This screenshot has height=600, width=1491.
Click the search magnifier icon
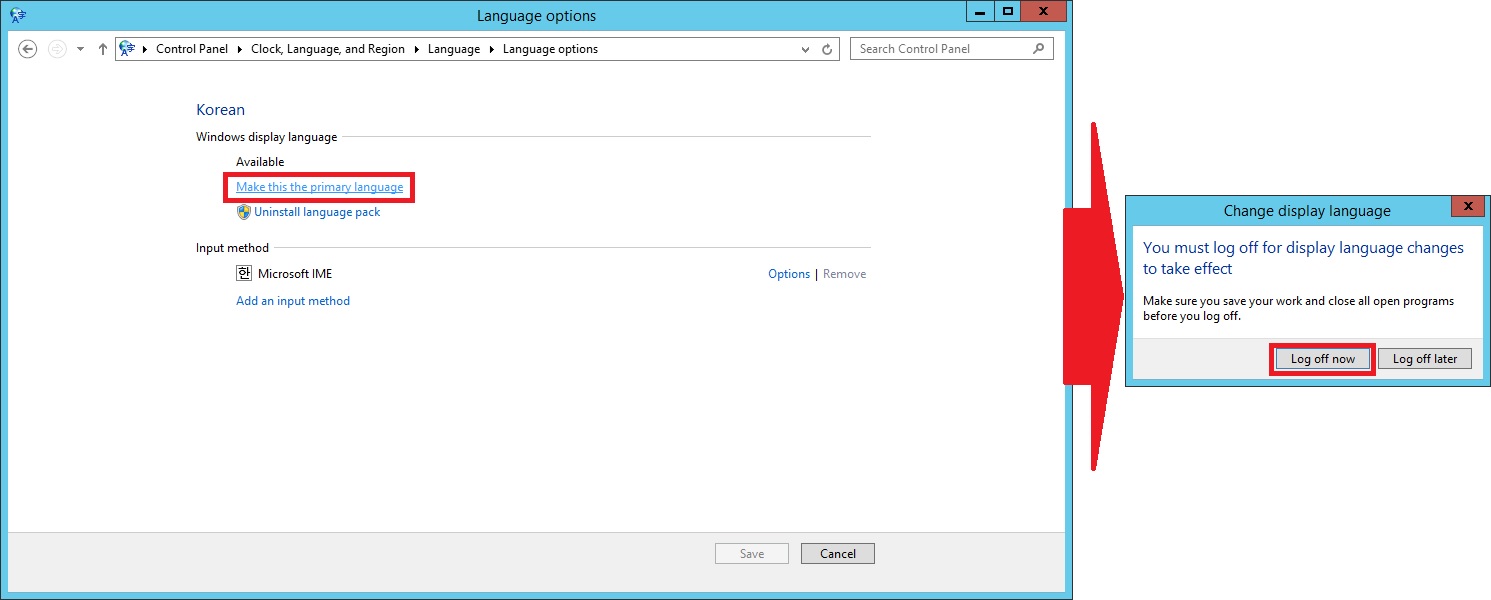tap(1038, 48)
